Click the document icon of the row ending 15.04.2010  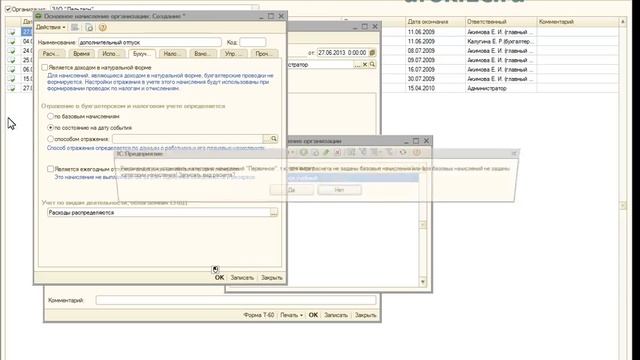(12, 88)
